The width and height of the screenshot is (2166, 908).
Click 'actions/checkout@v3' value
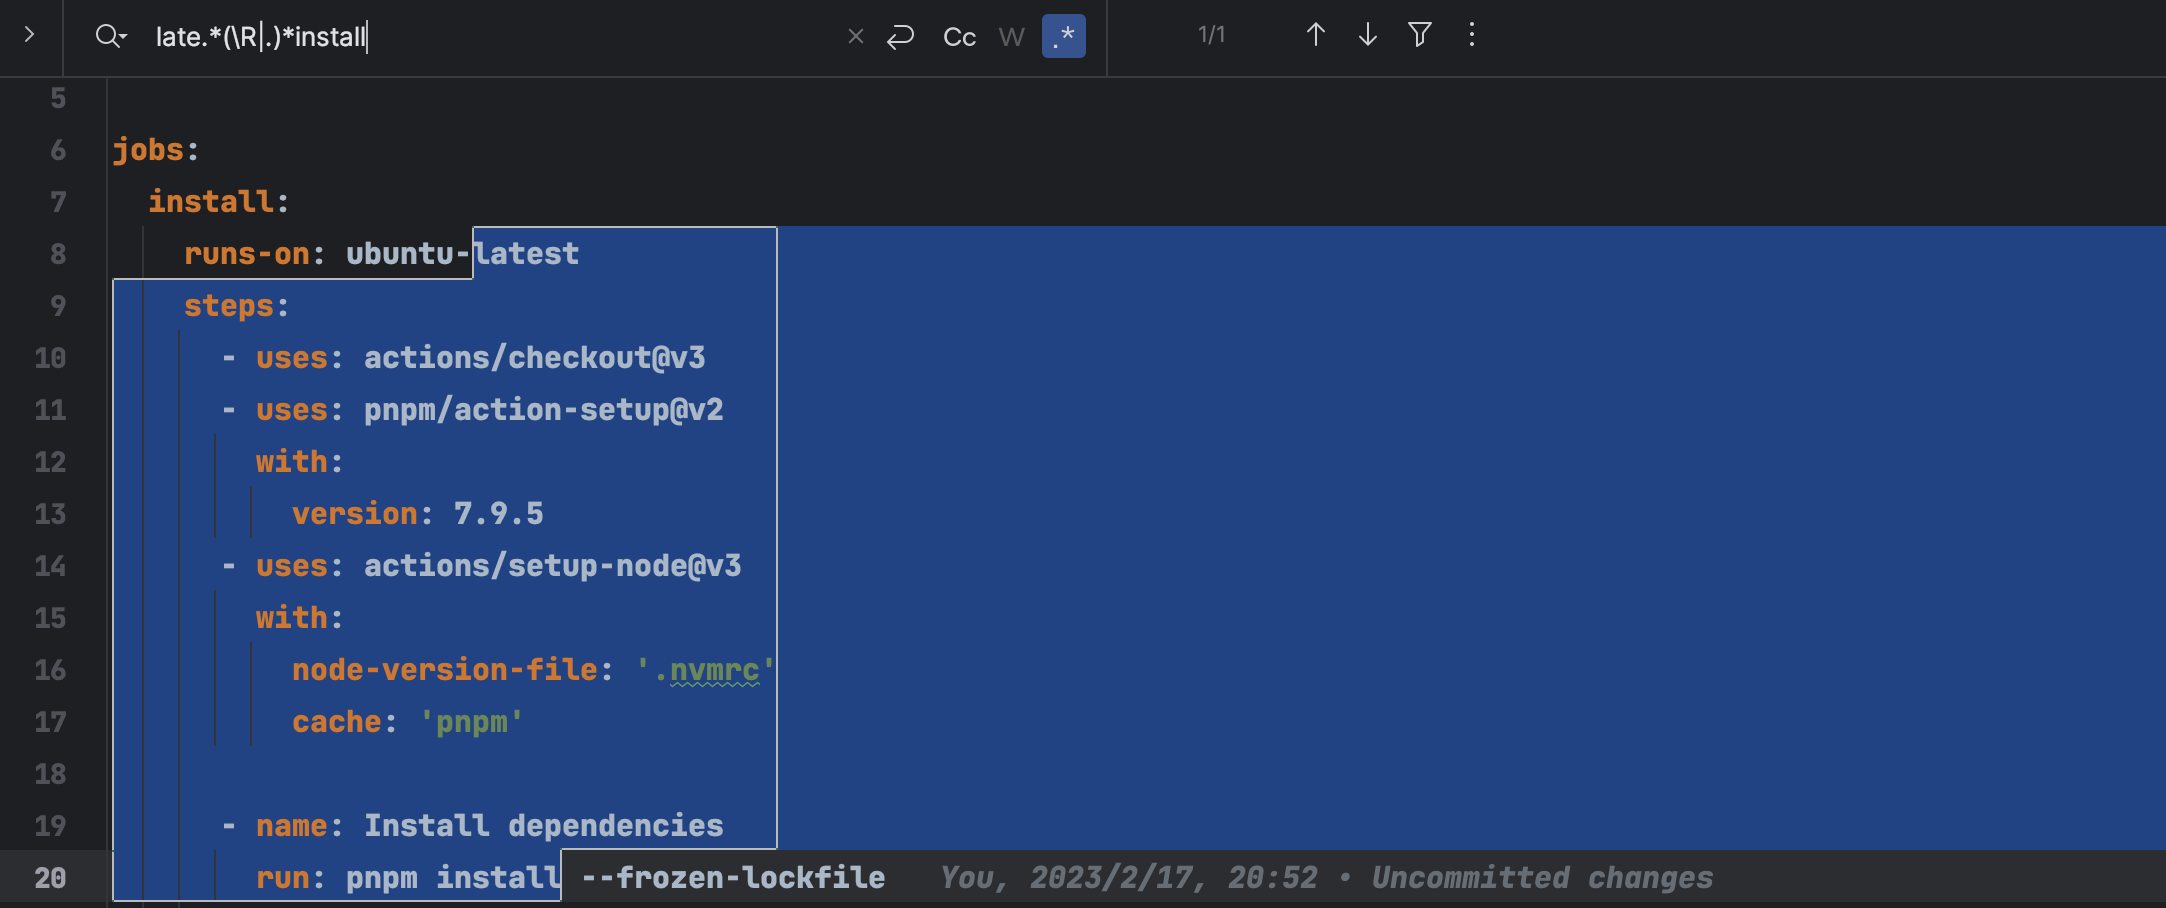click(x=535, y=358)
